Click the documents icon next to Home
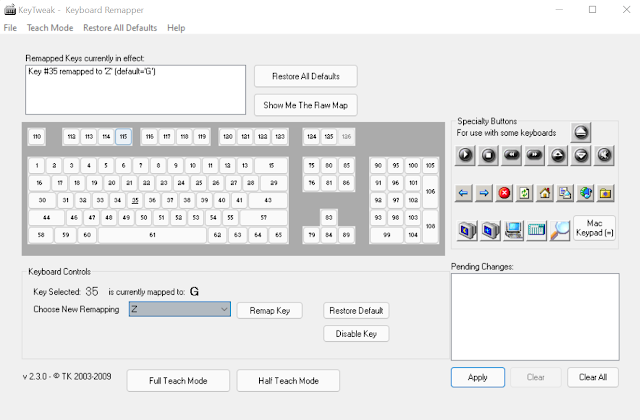 click(565, 193)
